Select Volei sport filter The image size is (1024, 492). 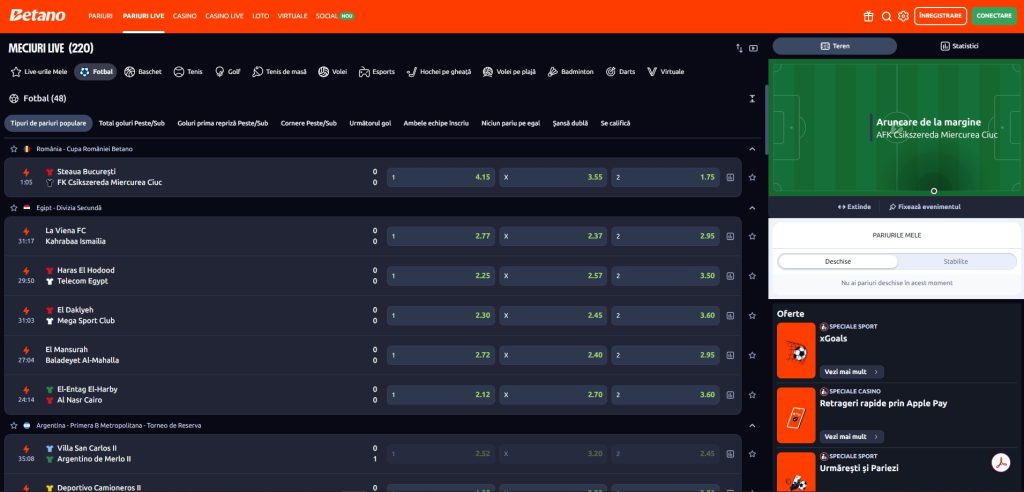[333, 72]
